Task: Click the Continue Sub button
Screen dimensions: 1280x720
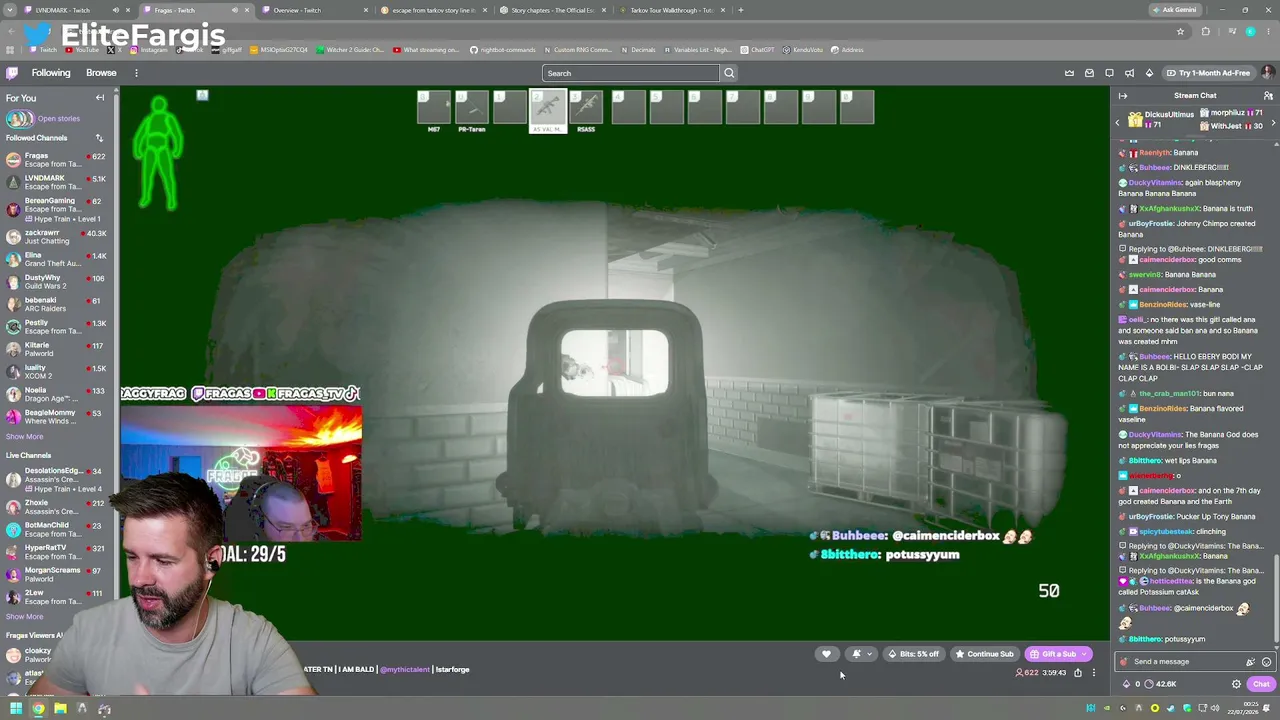Action: 984,654
